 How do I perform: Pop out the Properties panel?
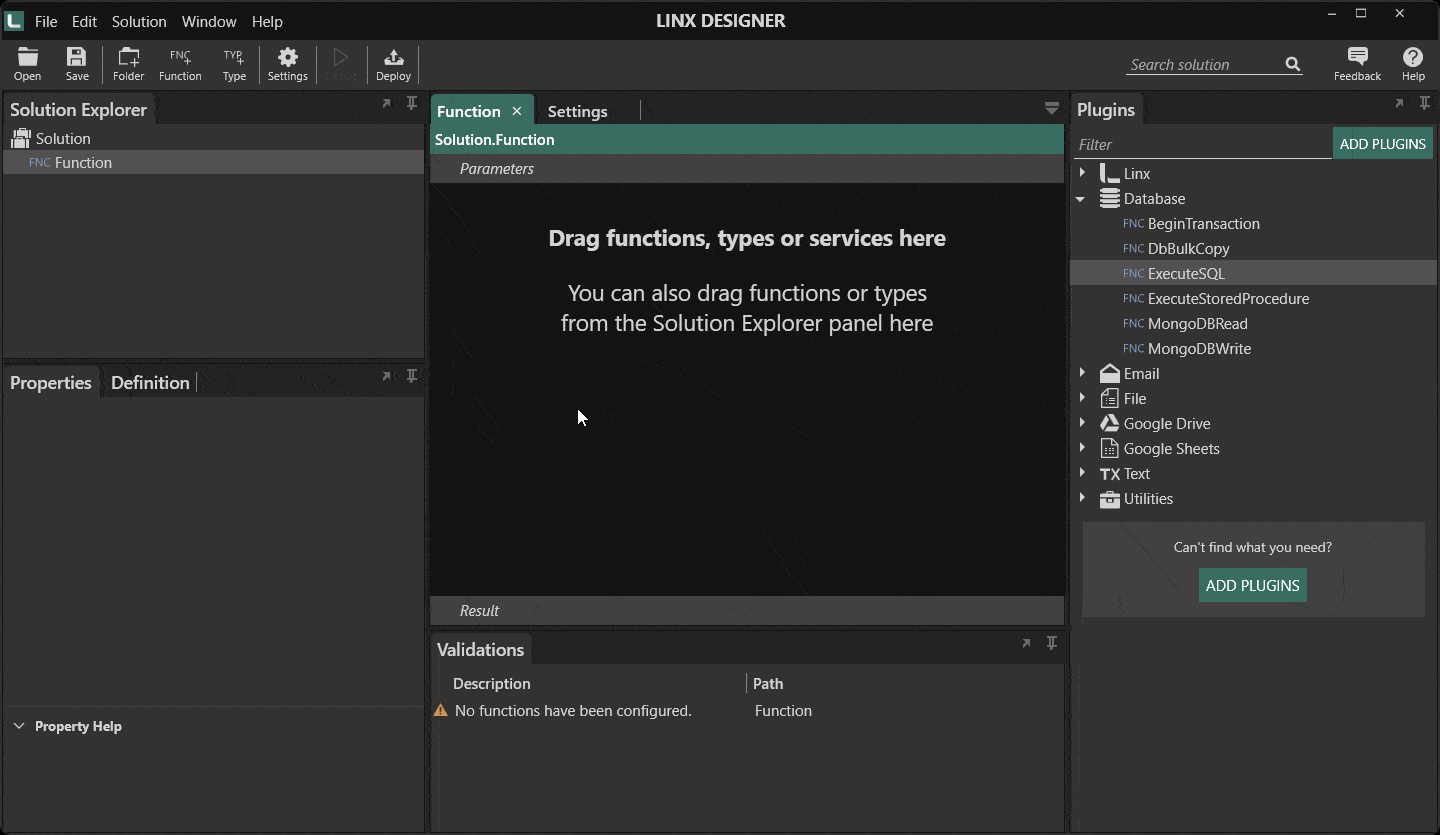point(386,376)
